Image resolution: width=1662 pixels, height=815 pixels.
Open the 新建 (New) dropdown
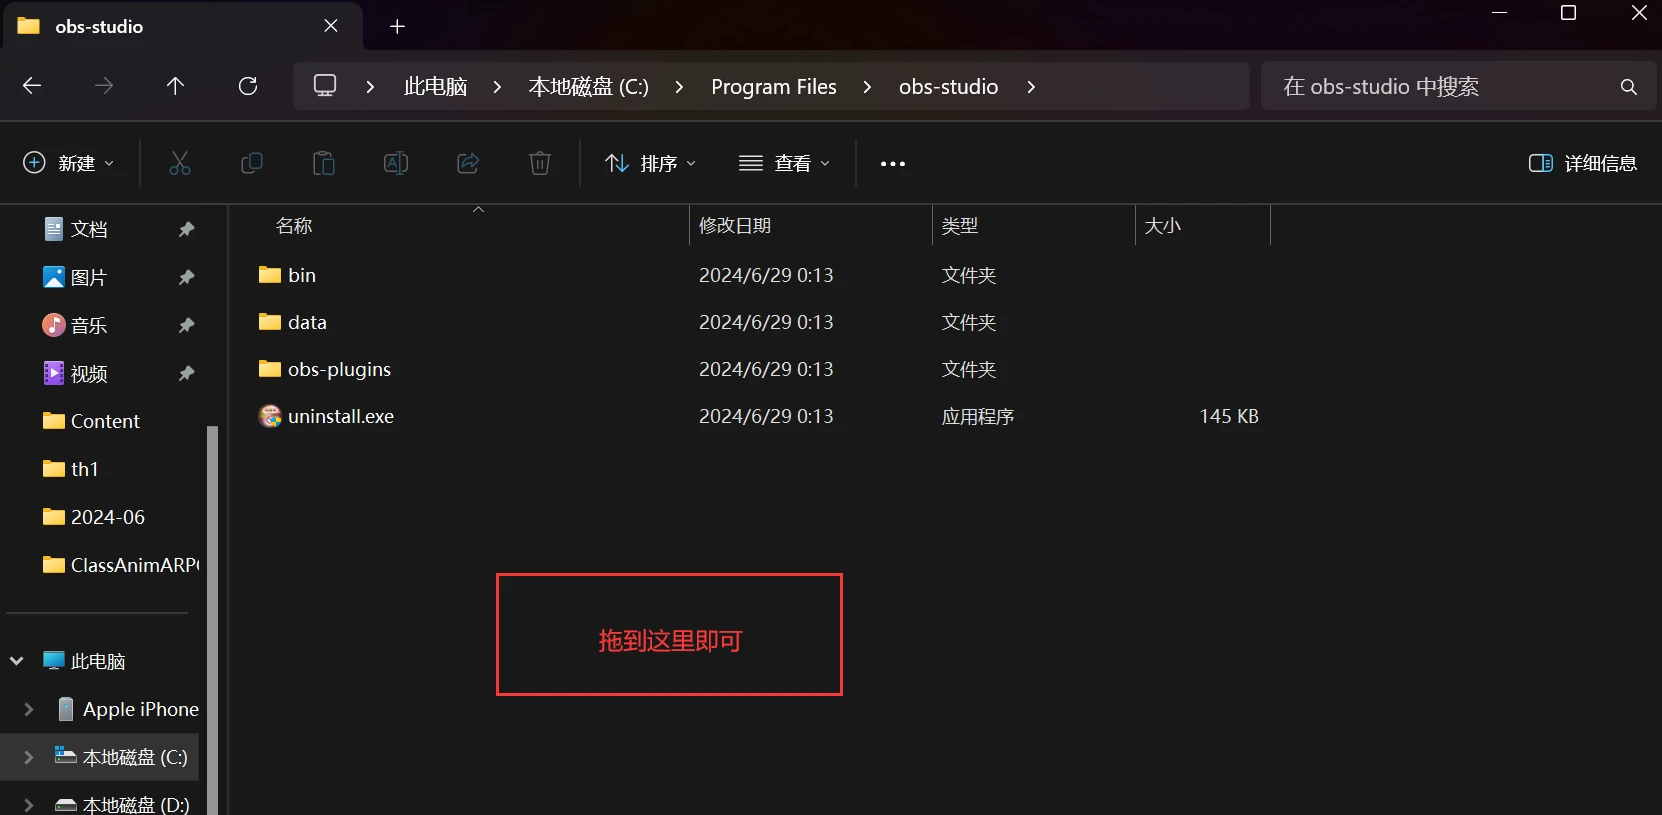(x=68, y=163)
